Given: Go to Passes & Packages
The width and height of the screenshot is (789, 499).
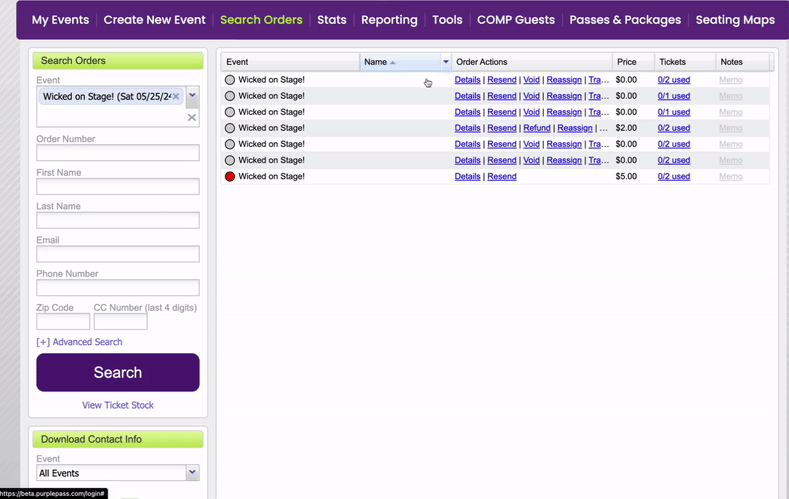Looking at the screenshot, I should point(625,20).
